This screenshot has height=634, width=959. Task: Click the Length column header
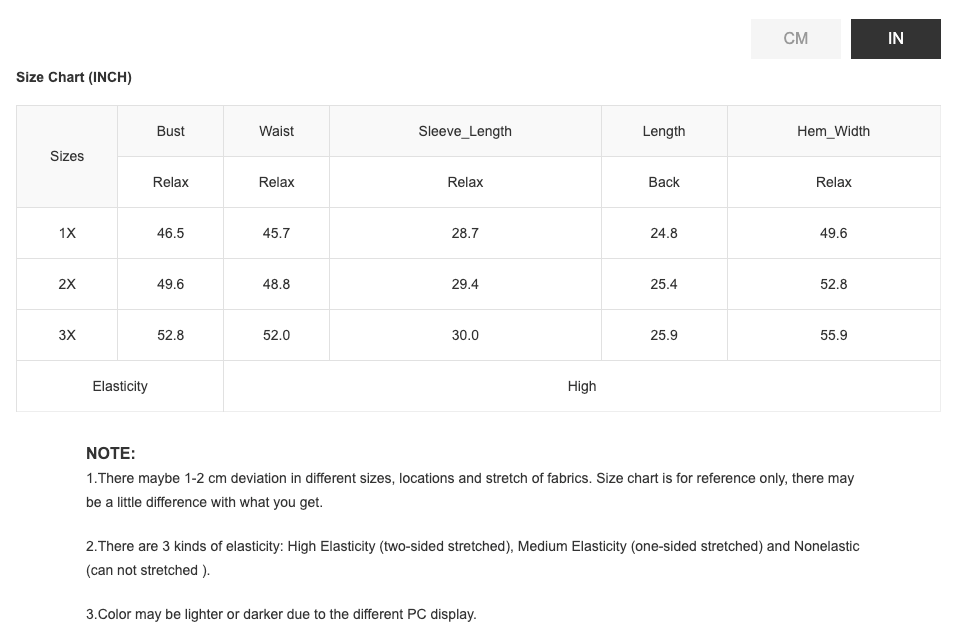(x=664, y=131)
